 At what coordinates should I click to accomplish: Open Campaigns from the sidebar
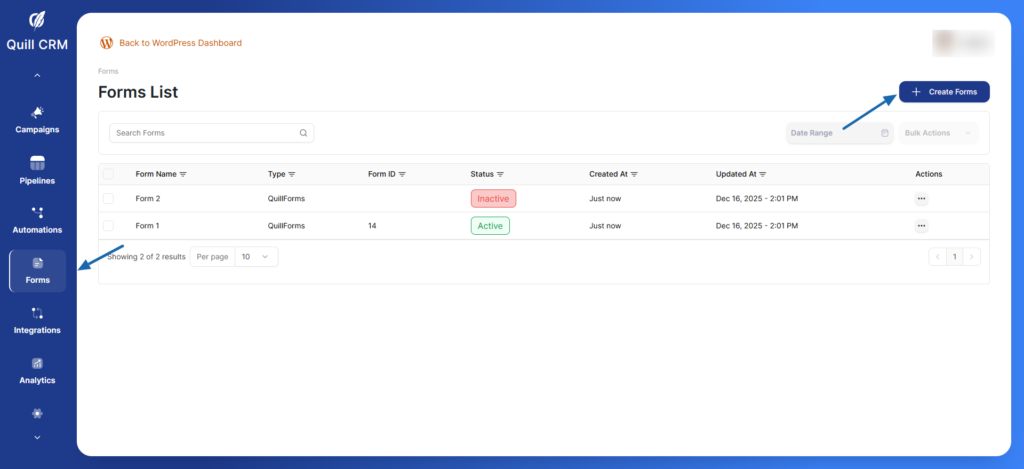[37, 119]
